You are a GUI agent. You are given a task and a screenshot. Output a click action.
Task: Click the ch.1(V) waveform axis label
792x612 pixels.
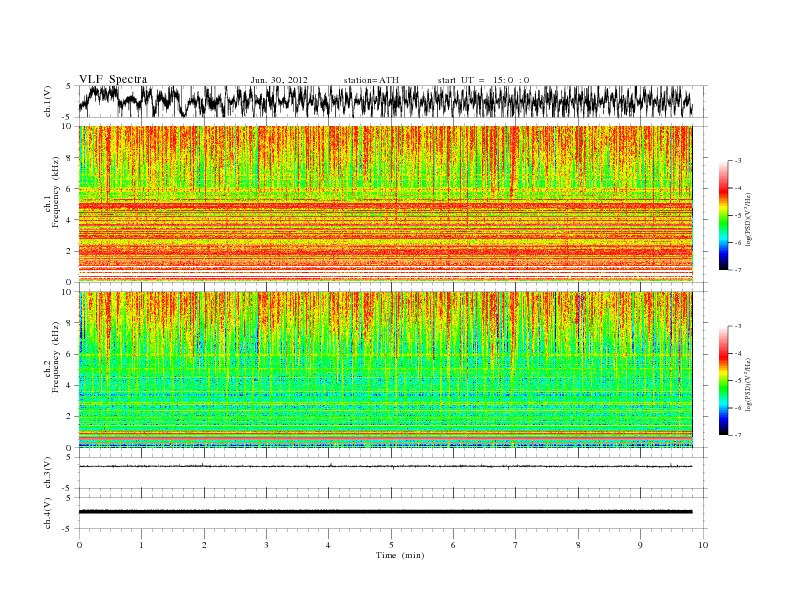click(48, 101)
